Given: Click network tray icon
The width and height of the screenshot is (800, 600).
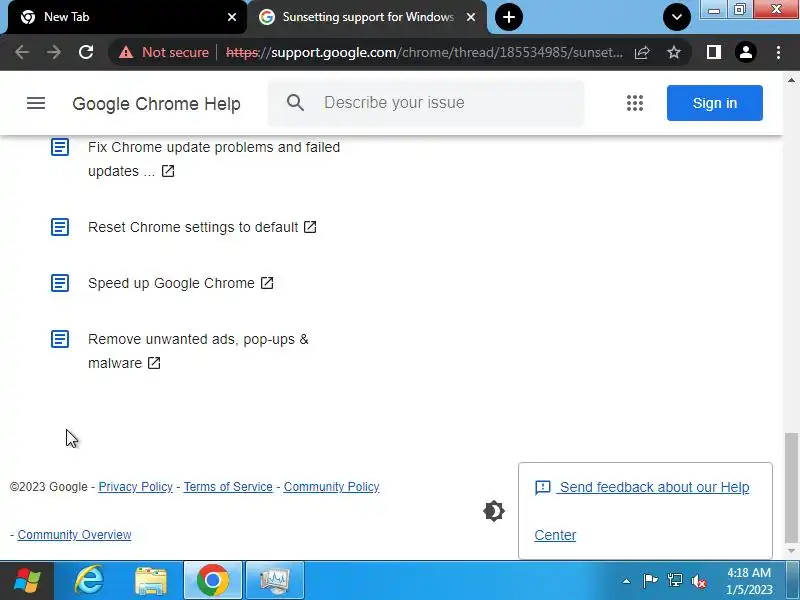Looking at the screenshot, I should [674, 581].
